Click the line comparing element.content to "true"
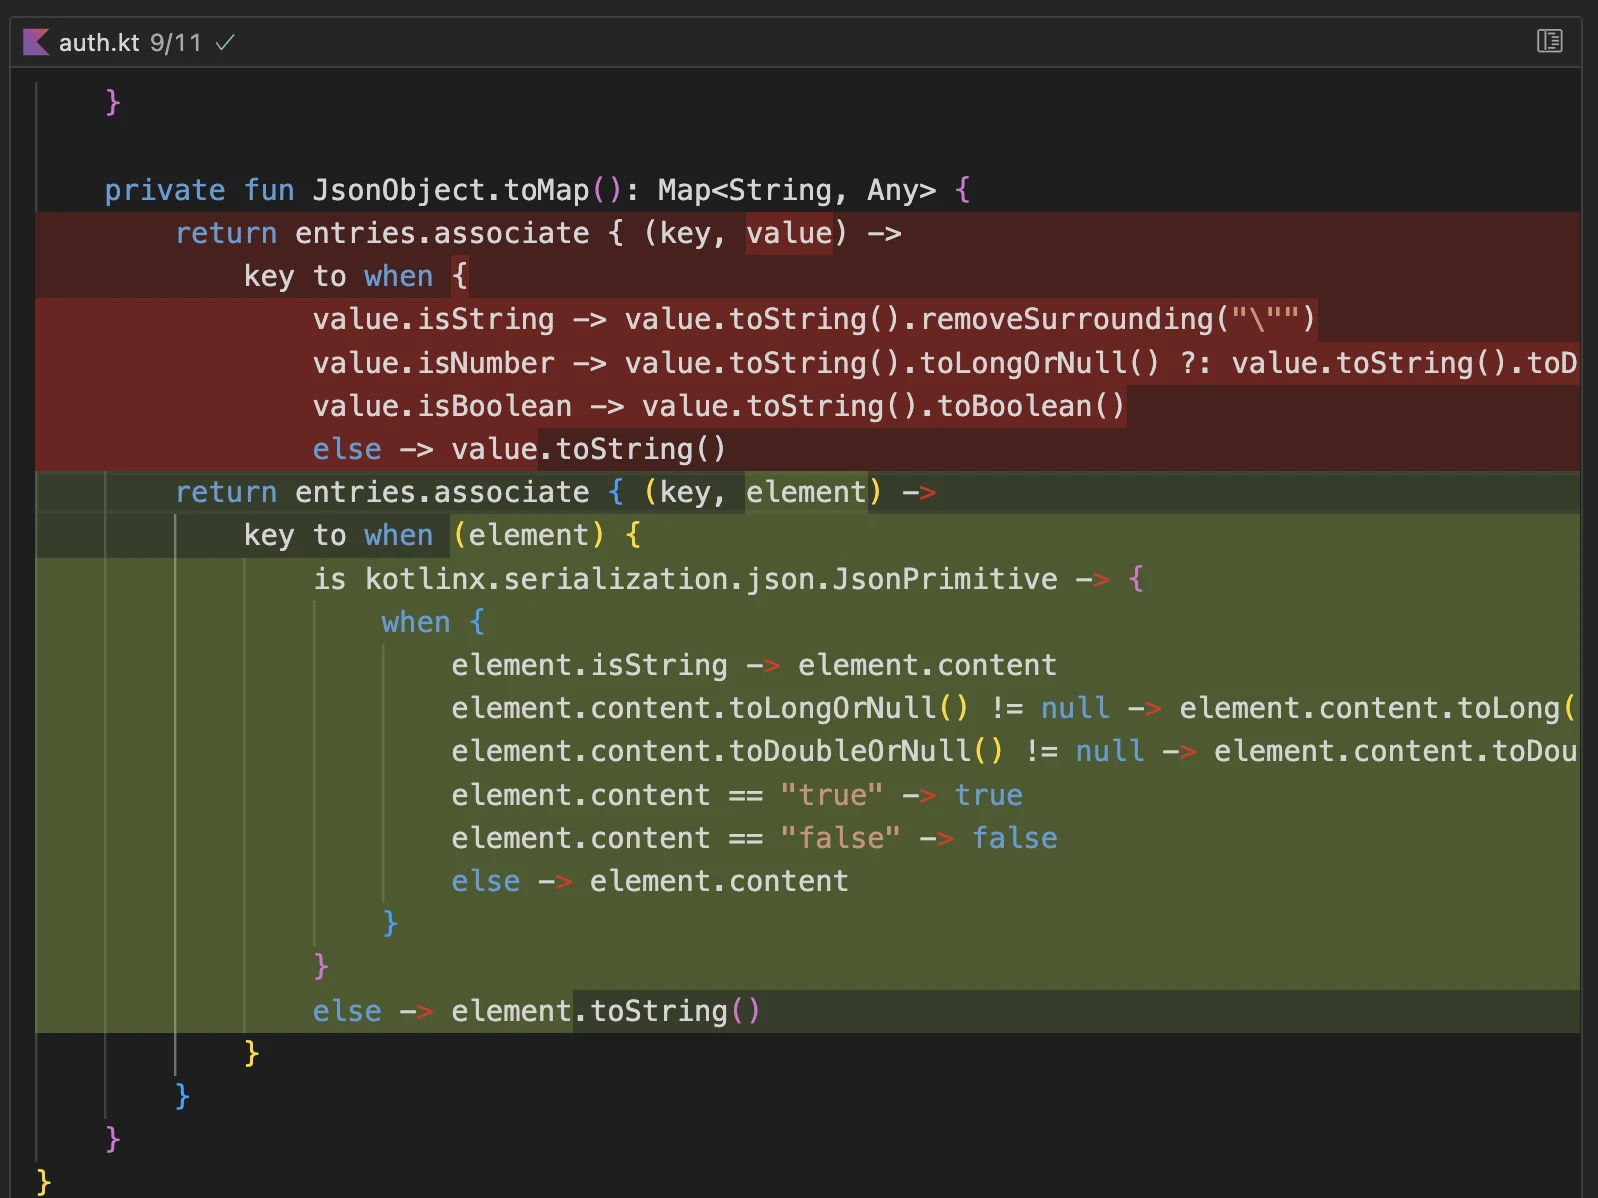 [736, 795]
